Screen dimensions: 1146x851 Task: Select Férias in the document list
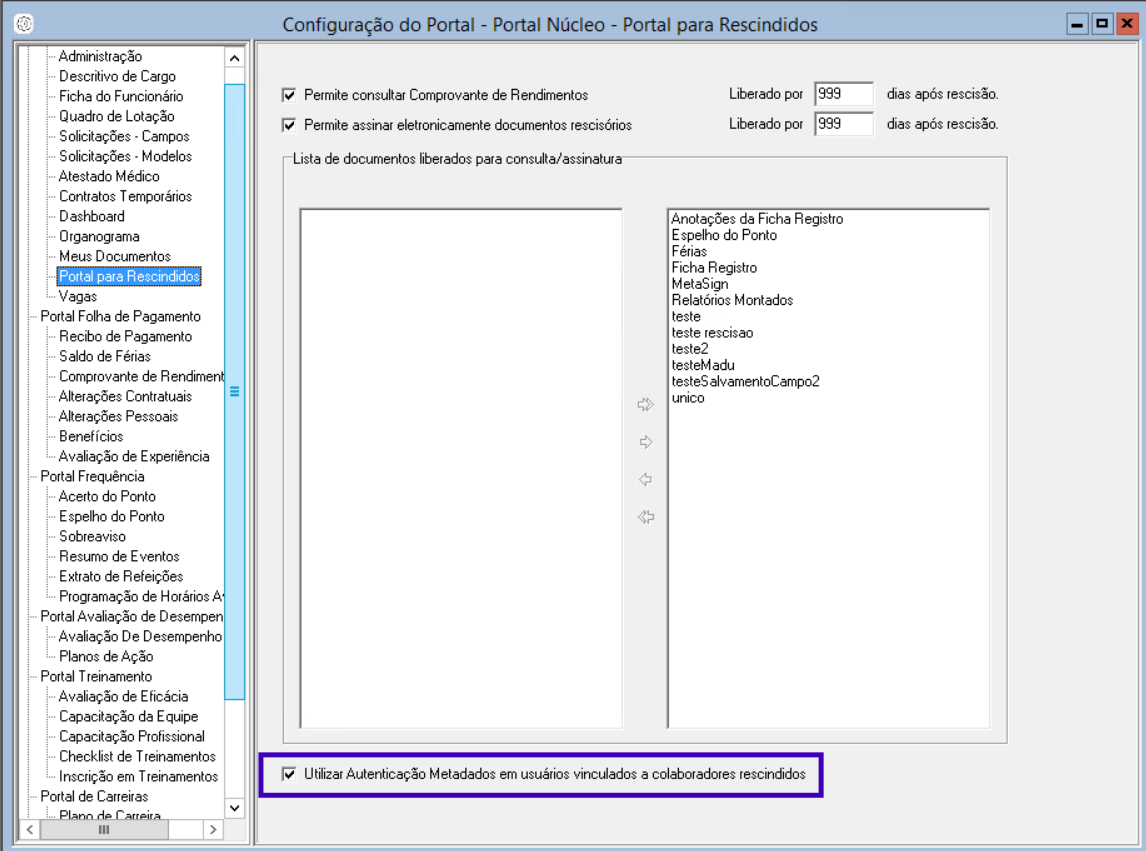point(688,251)
